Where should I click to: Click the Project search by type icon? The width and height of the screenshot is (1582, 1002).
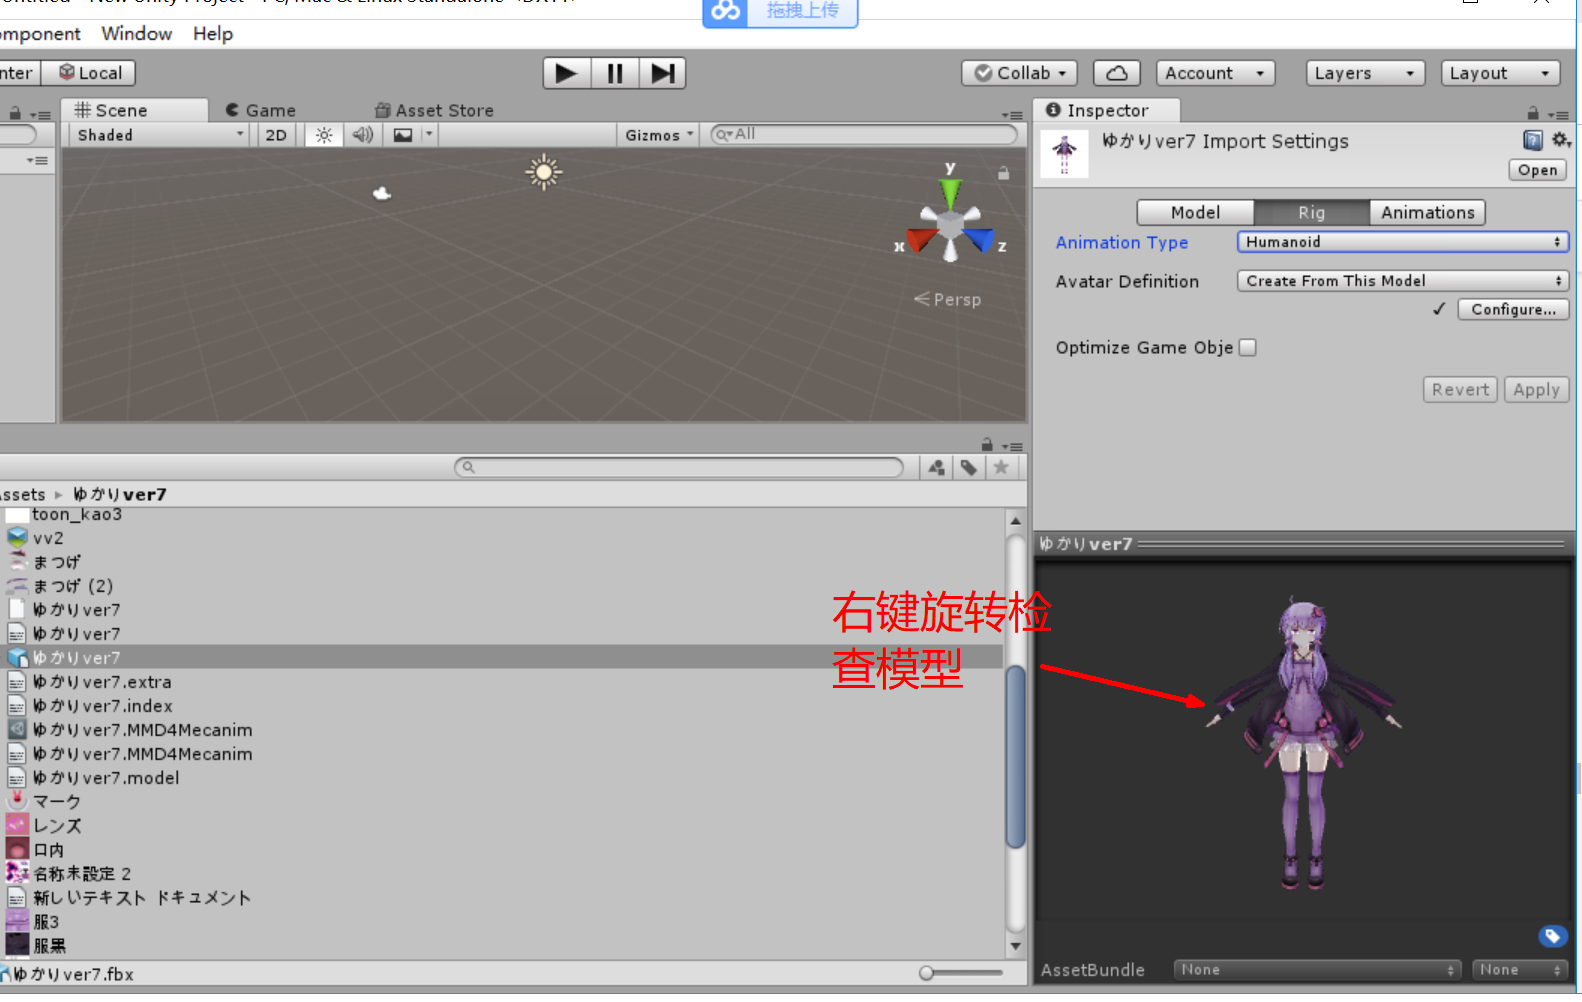point(937,467)
